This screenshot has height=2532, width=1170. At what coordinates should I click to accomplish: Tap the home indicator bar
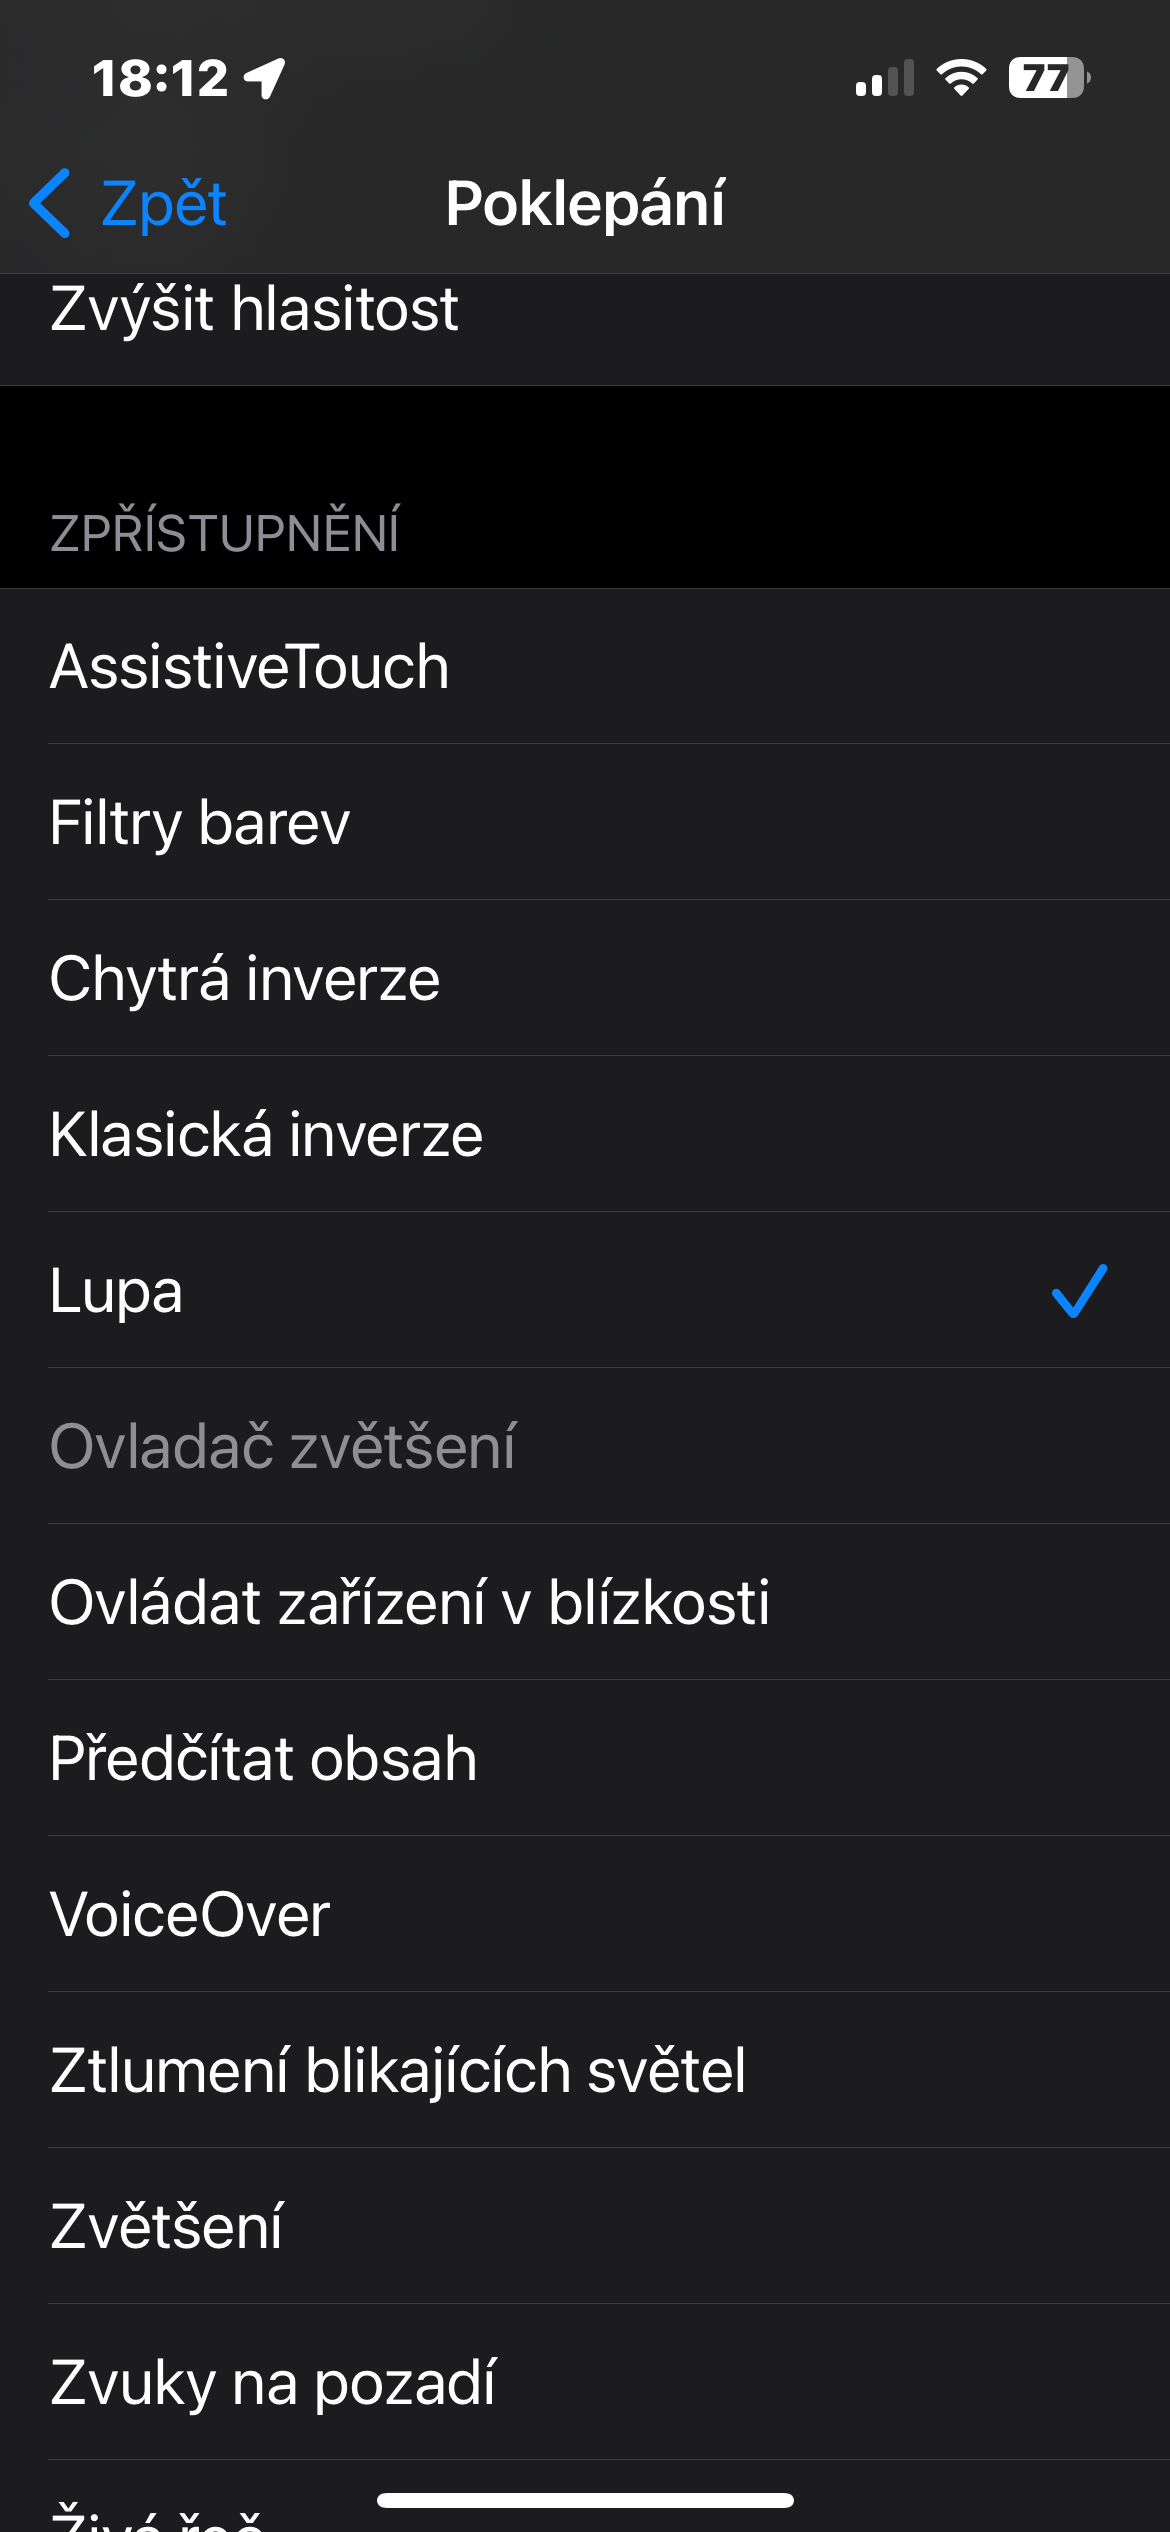(x=585, y=2500)
